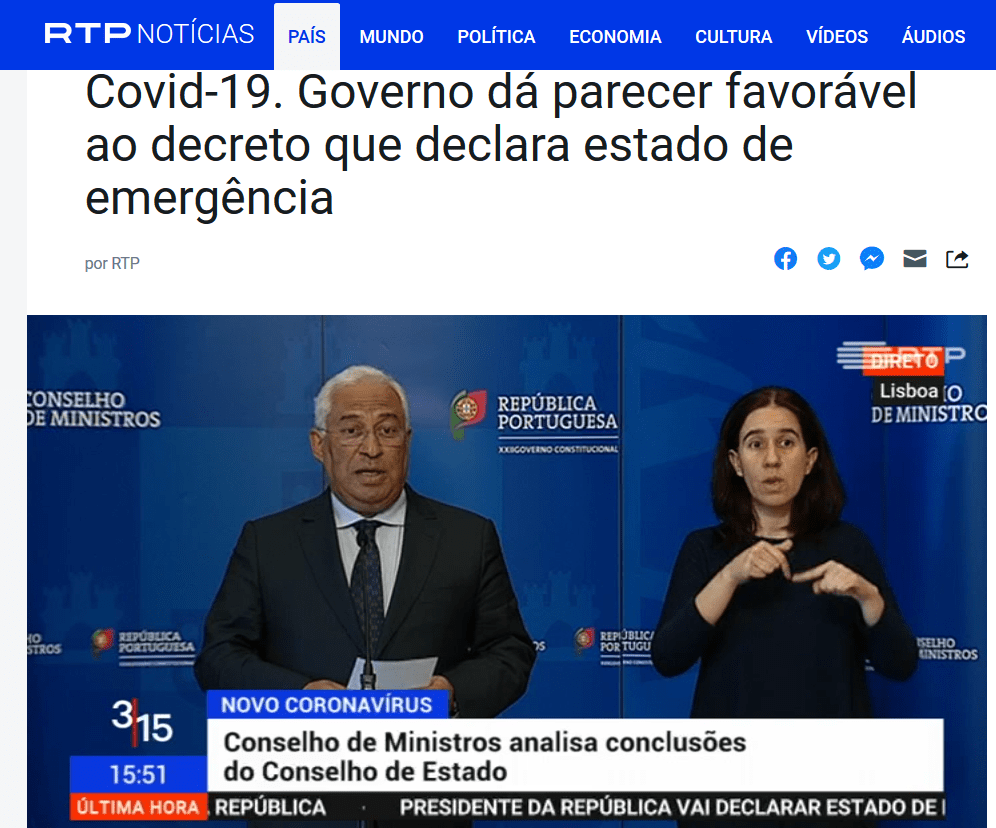
Task: Share article on Facebook
Action: [x=785, y=259]
